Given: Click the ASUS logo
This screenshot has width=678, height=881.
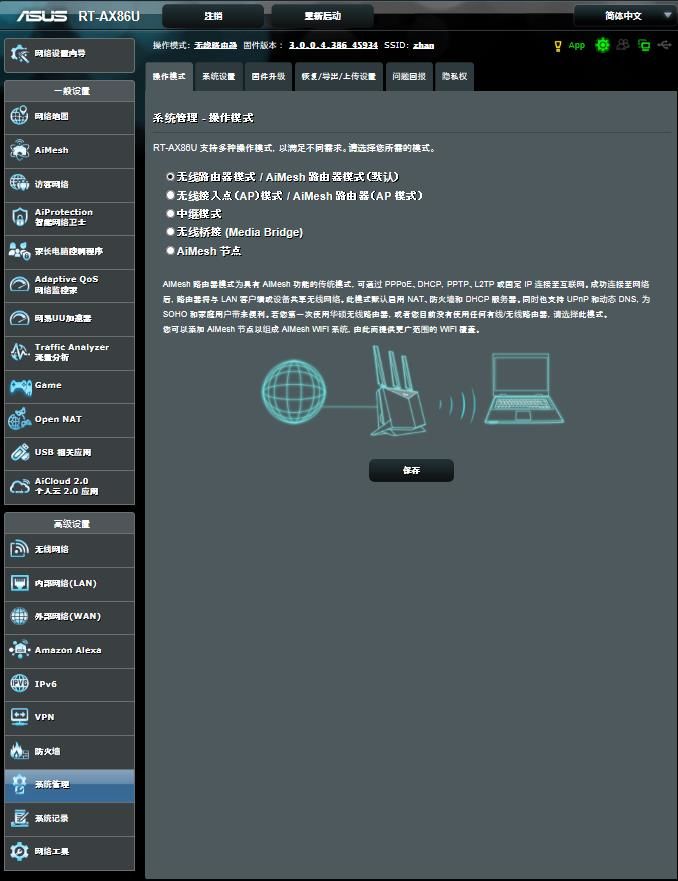Looking at the screenshot, I should pyautogui.click(x=42, y=16).
